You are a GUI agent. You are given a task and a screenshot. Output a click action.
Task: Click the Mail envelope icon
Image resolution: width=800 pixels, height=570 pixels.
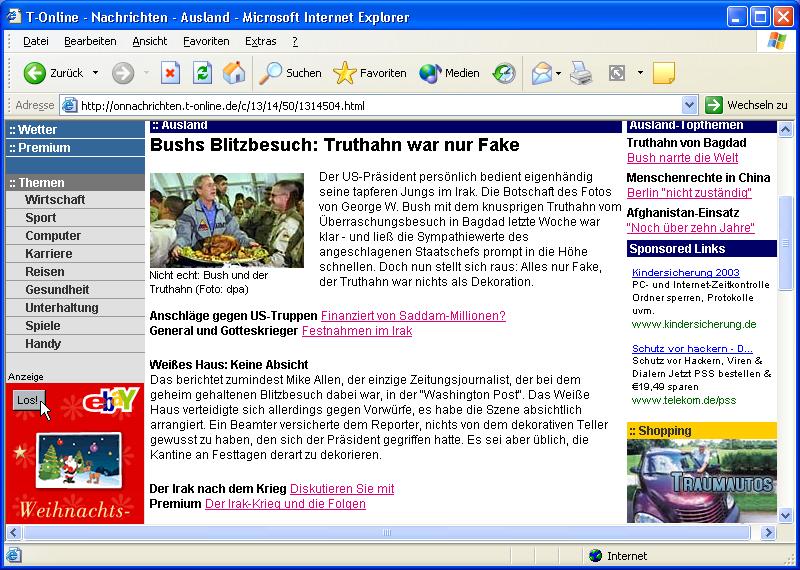(x=542, y=74)
